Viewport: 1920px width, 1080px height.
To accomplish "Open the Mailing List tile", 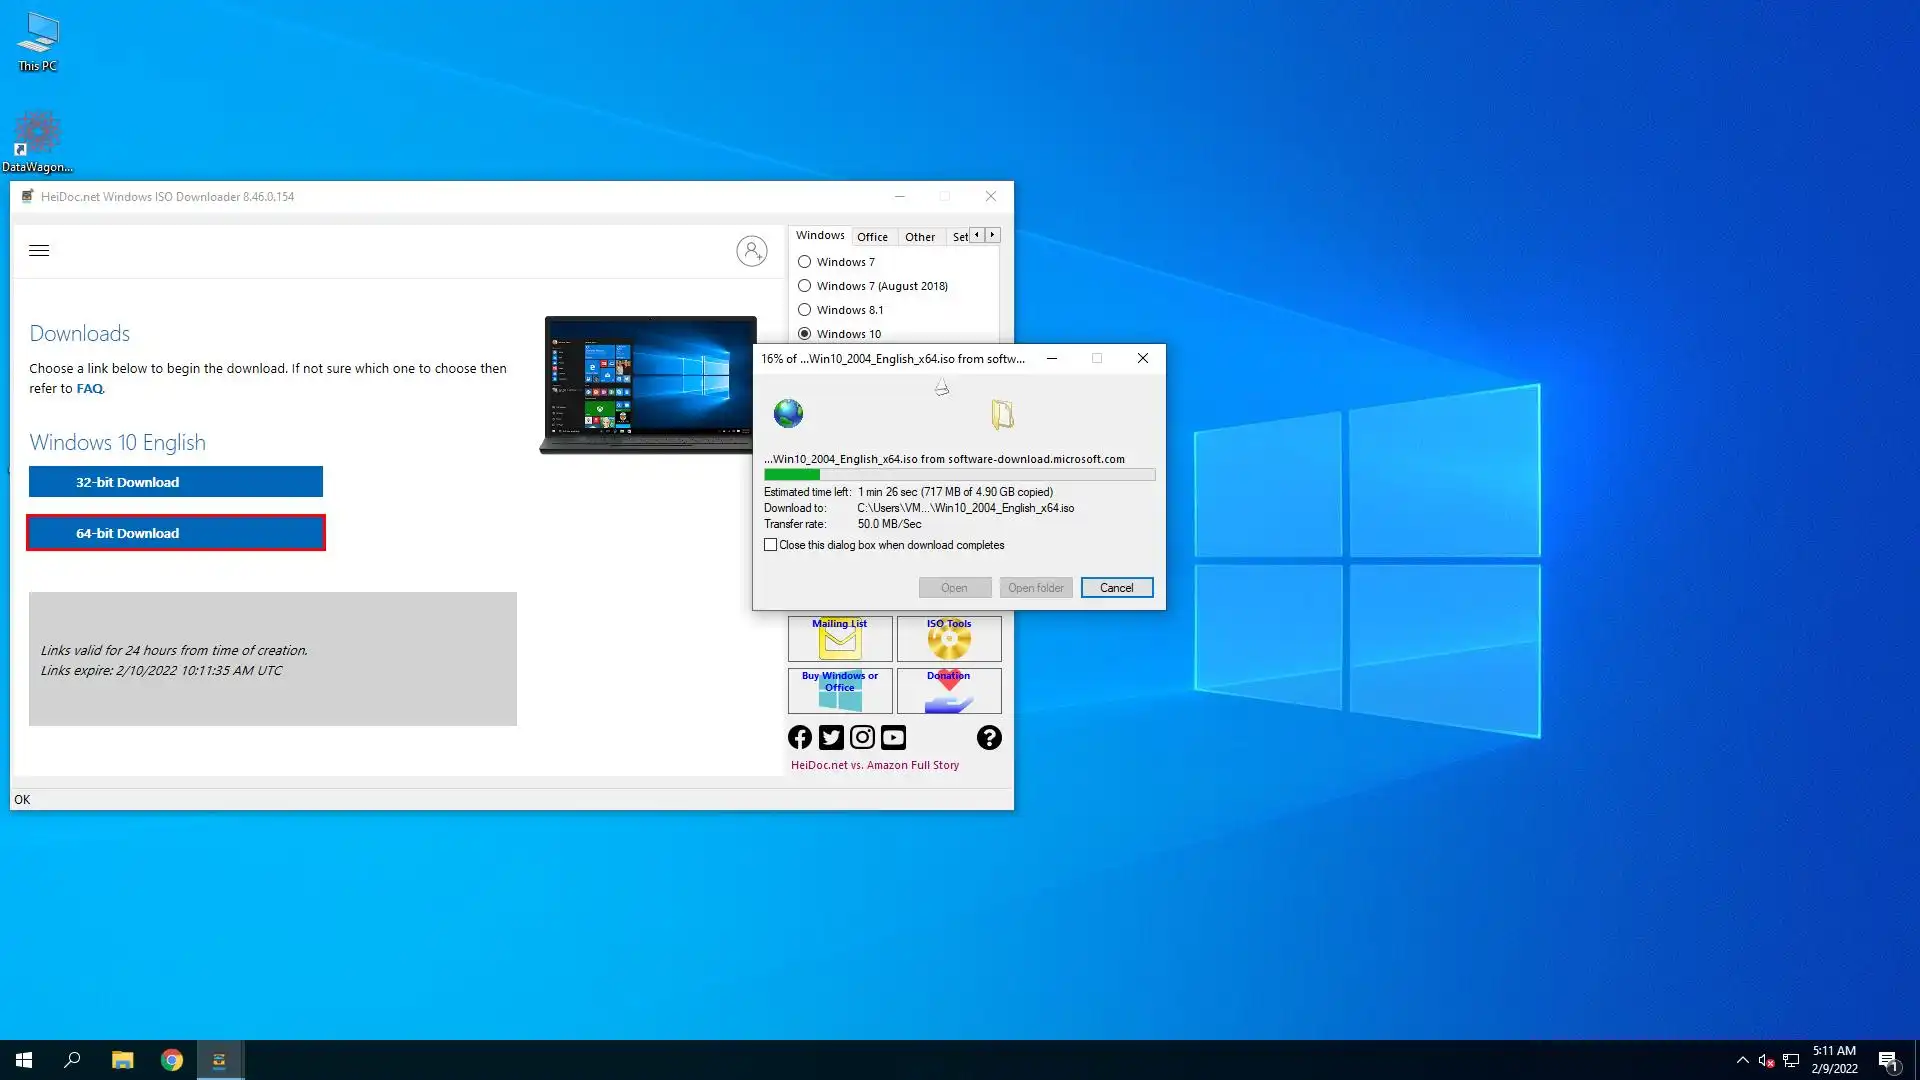I will (x=839, y=639).
